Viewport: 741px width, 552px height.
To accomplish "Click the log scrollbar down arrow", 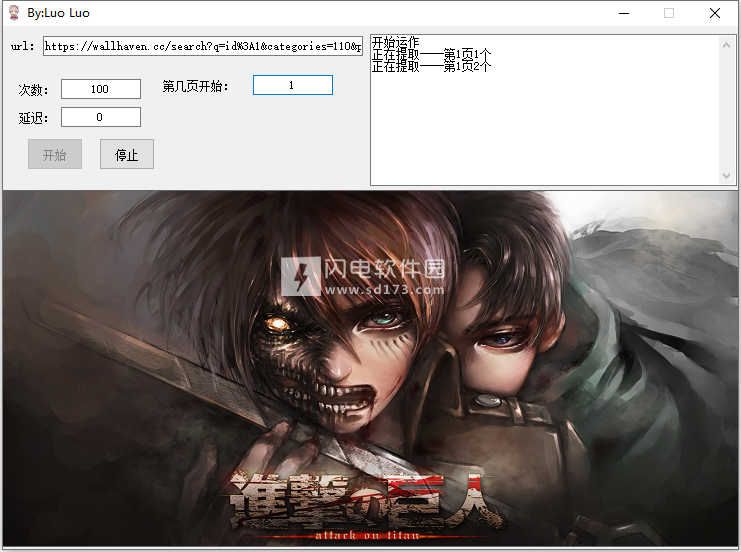I will click(x=726, y=176).
